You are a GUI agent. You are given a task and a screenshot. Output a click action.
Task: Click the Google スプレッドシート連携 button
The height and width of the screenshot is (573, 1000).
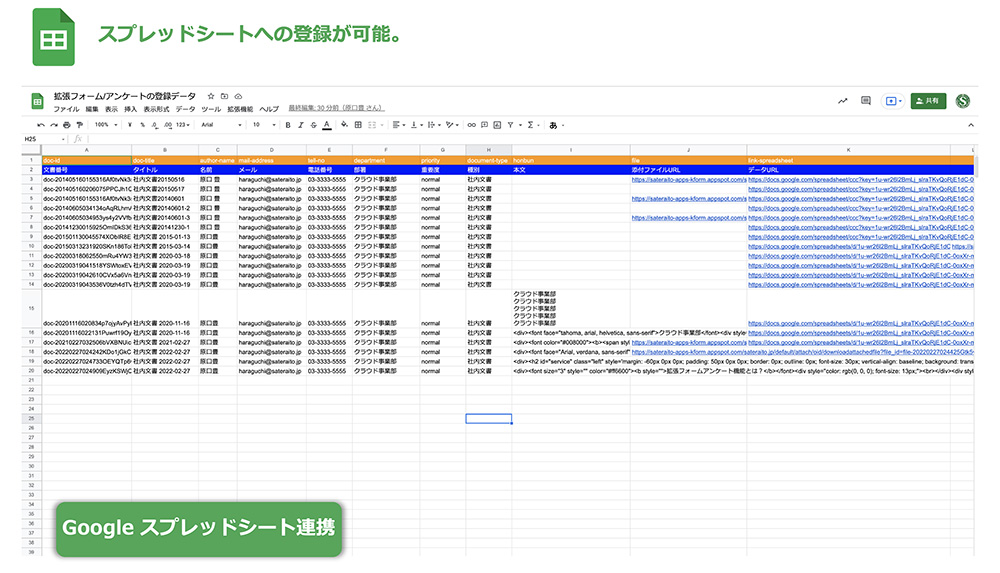pos(199,528)
